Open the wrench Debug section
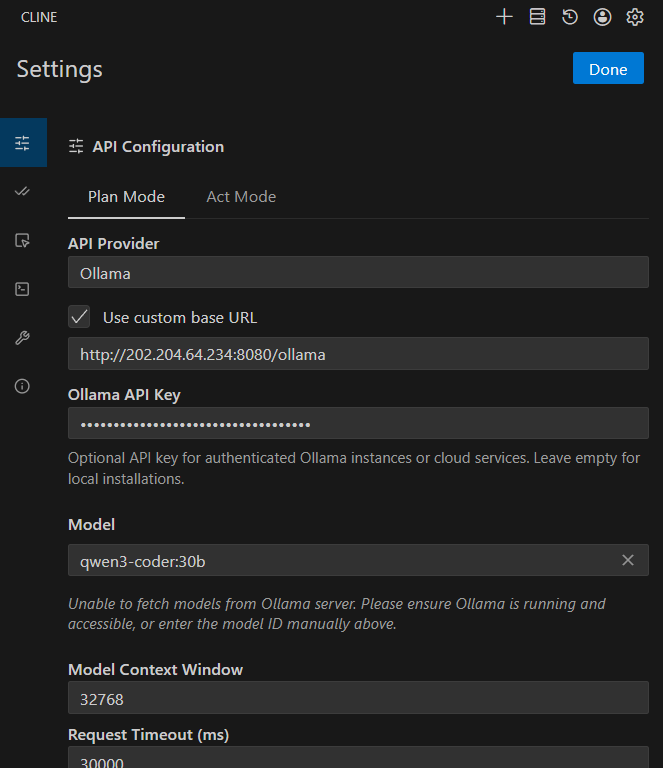This screenshot has height=768, width=663. coord(22,338)
